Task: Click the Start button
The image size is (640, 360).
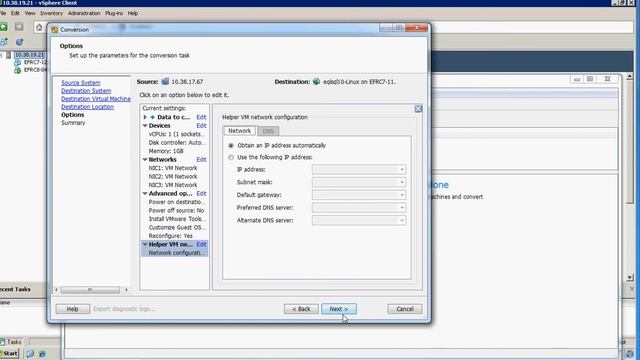Action: pyautogui.click(x=9, y=354)
